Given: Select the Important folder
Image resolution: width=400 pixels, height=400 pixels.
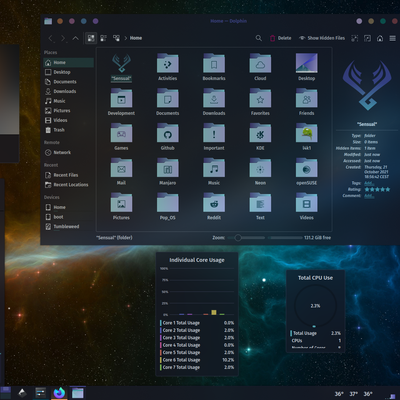Looking at the screenshot, I should [214, 133].
